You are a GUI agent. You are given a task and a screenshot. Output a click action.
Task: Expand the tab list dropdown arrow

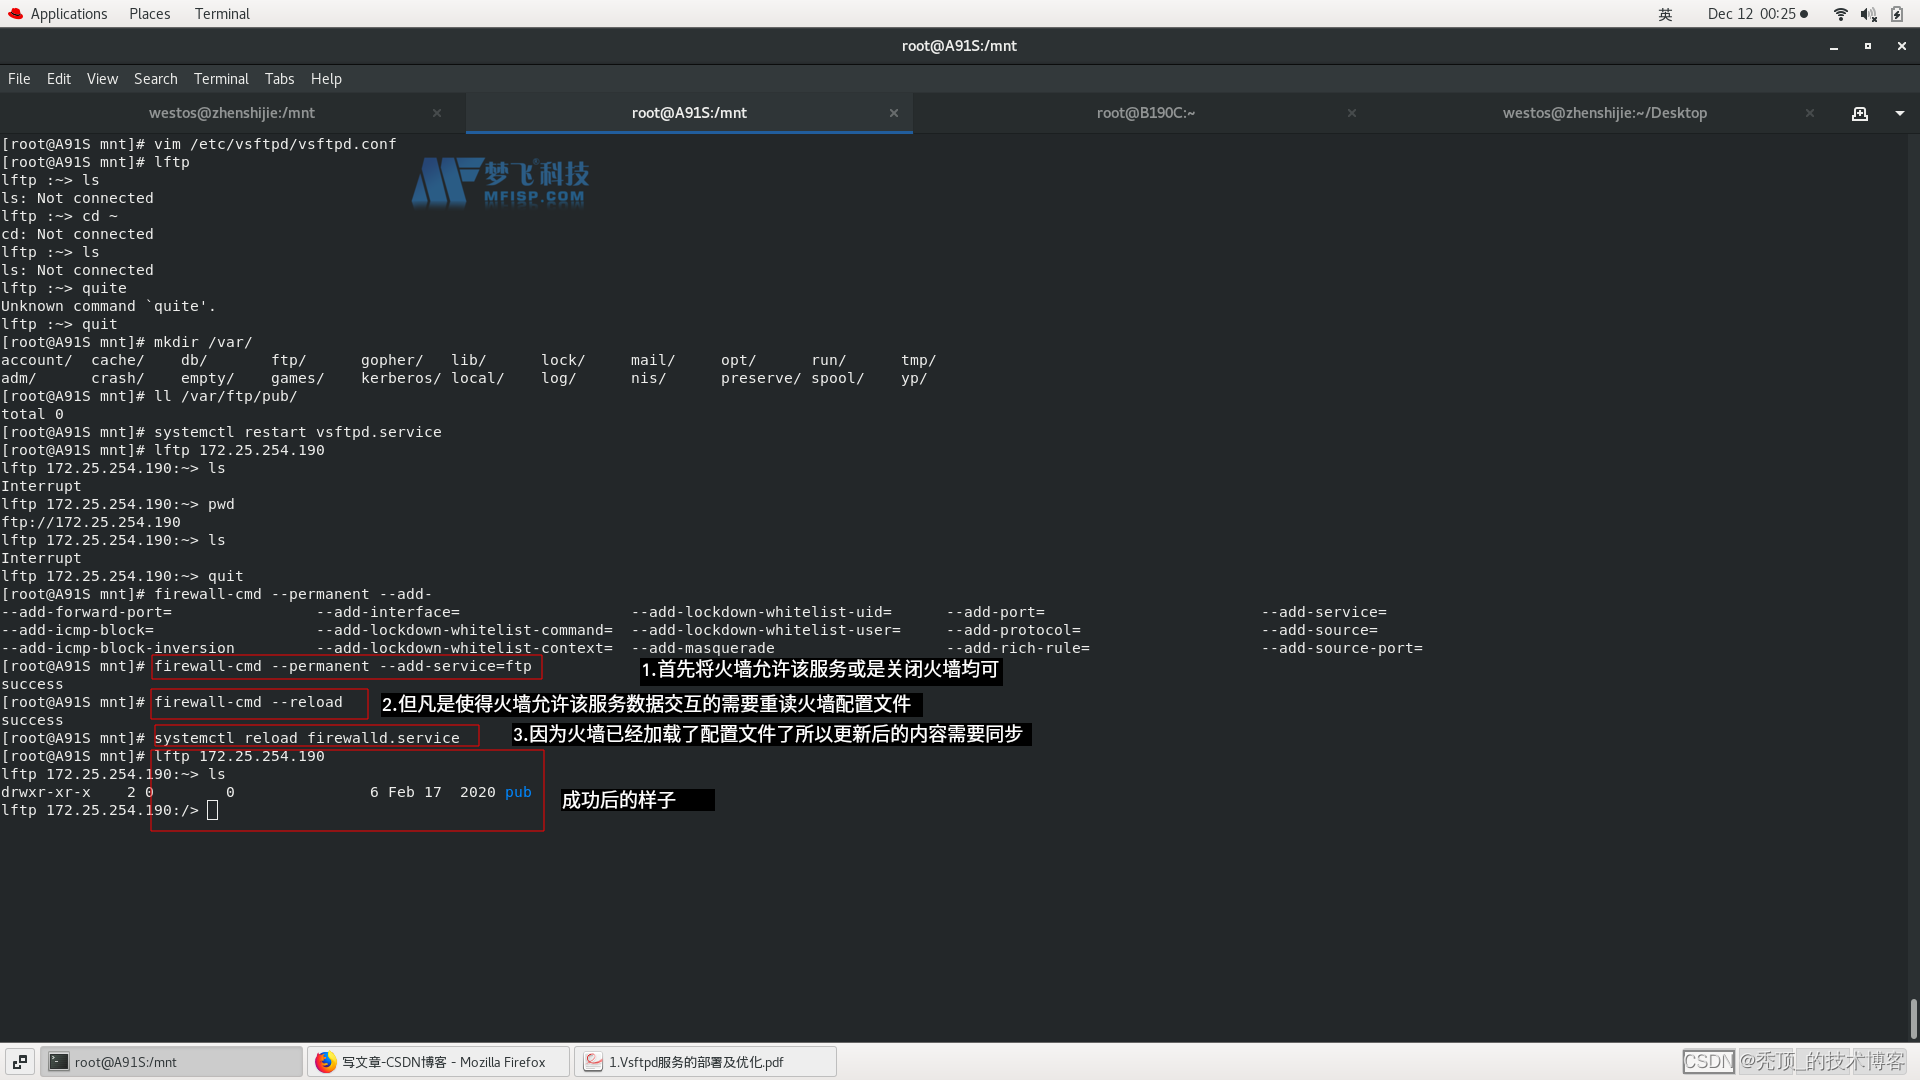pos(1899,114)
